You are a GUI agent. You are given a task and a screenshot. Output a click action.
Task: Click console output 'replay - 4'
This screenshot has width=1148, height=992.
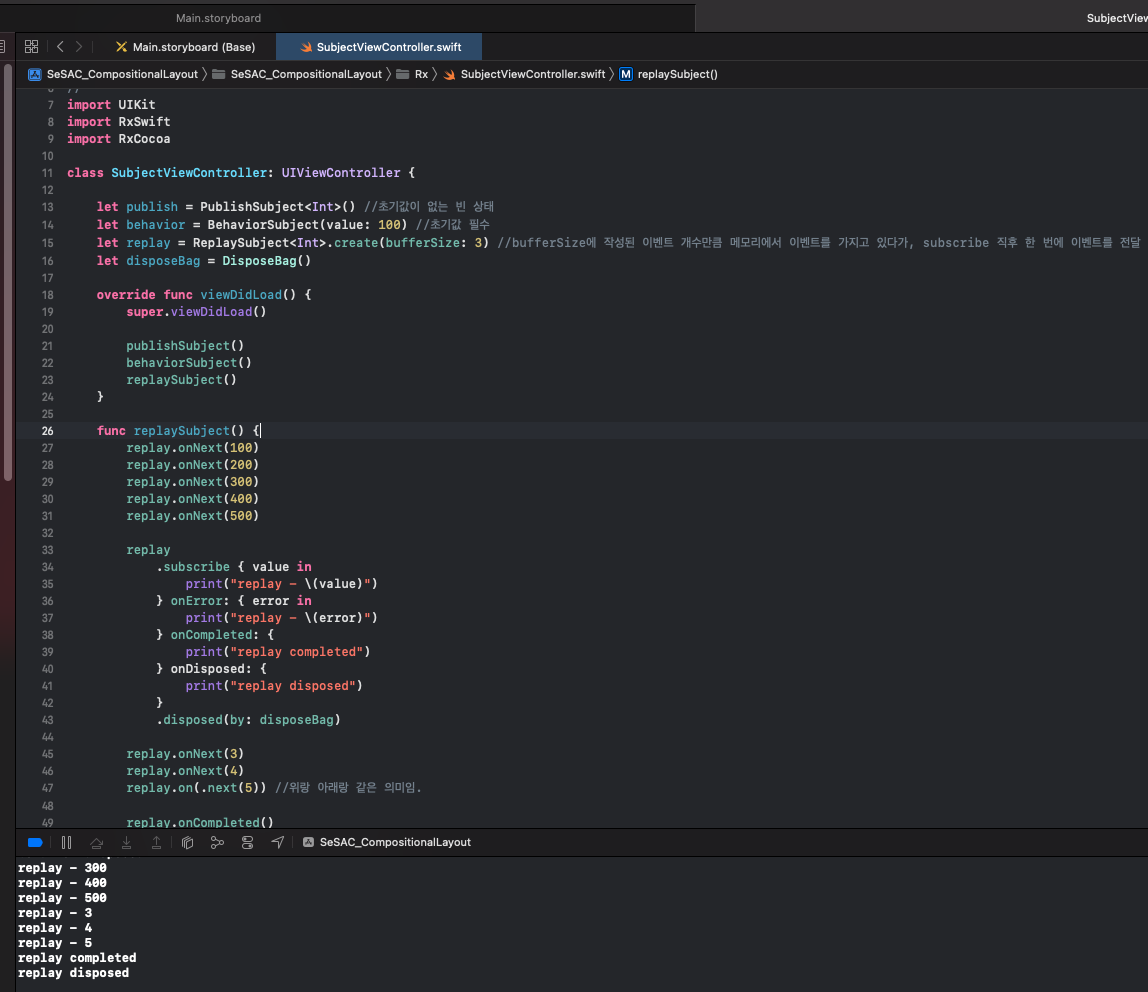55,928
